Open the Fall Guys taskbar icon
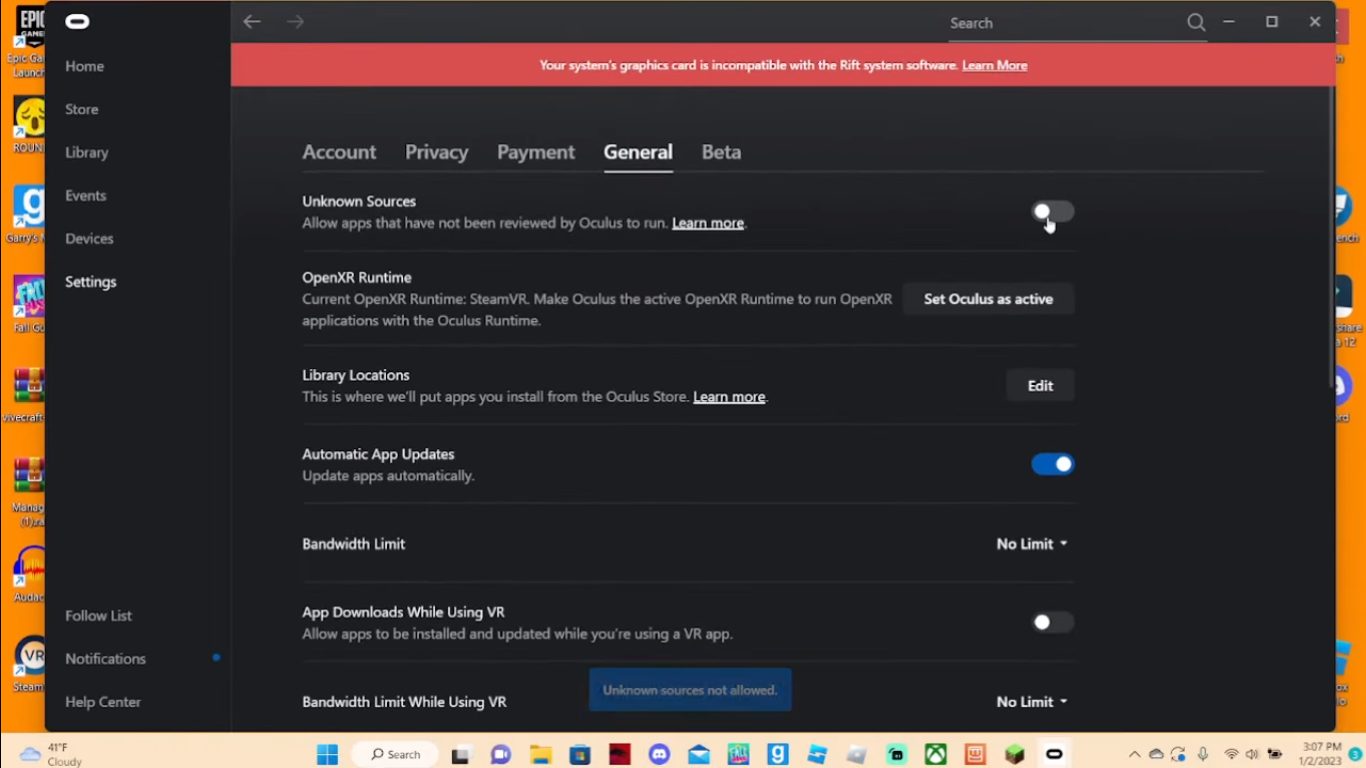 pyautogui.click(x=738, y=754)
